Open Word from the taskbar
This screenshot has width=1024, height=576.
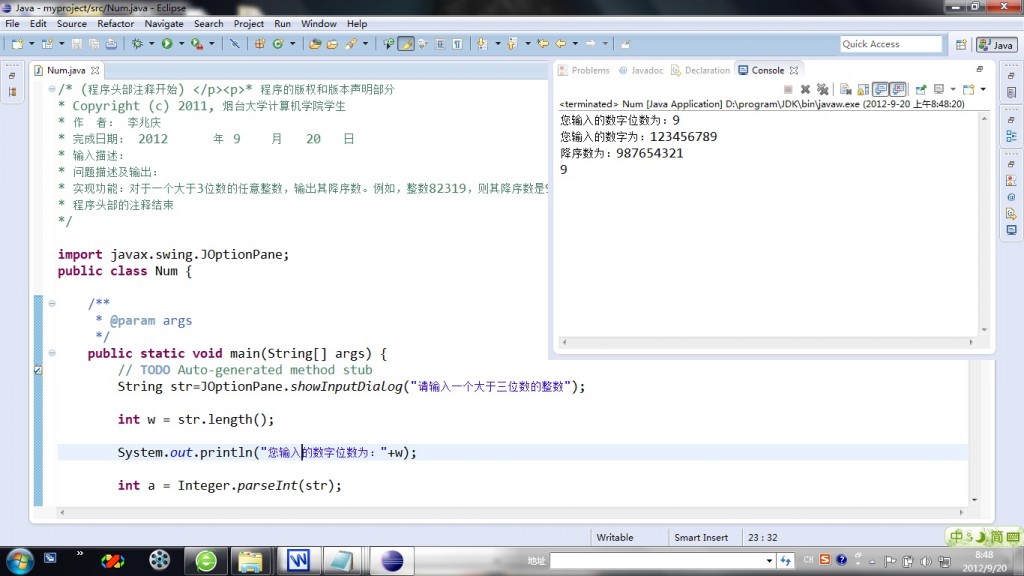(298, 561)
